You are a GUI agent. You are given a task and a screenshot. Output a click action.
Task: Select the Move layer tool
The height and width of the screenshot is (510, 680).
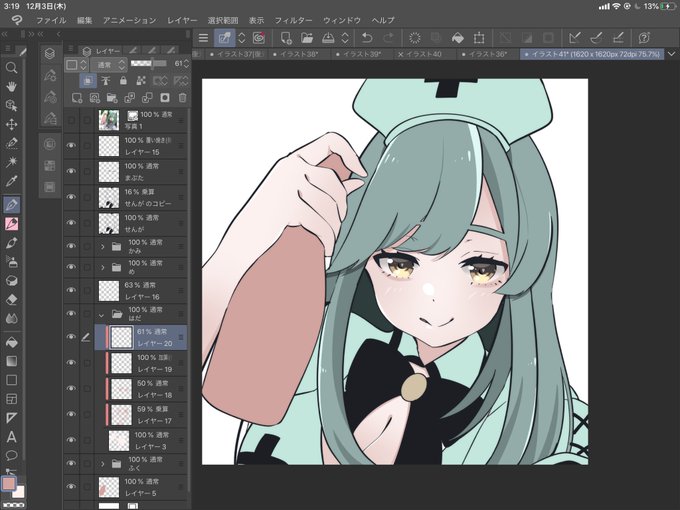coord(11,124)
